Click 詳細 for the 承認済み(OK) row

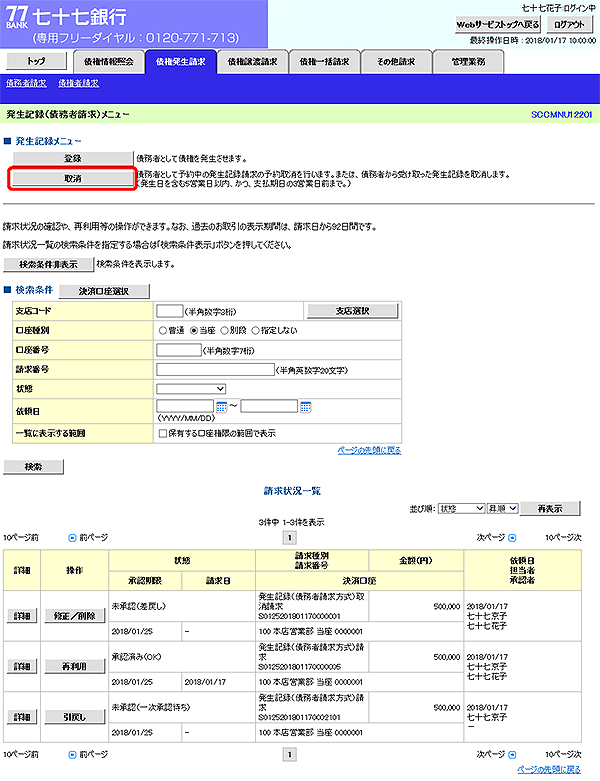click(22, 666)
